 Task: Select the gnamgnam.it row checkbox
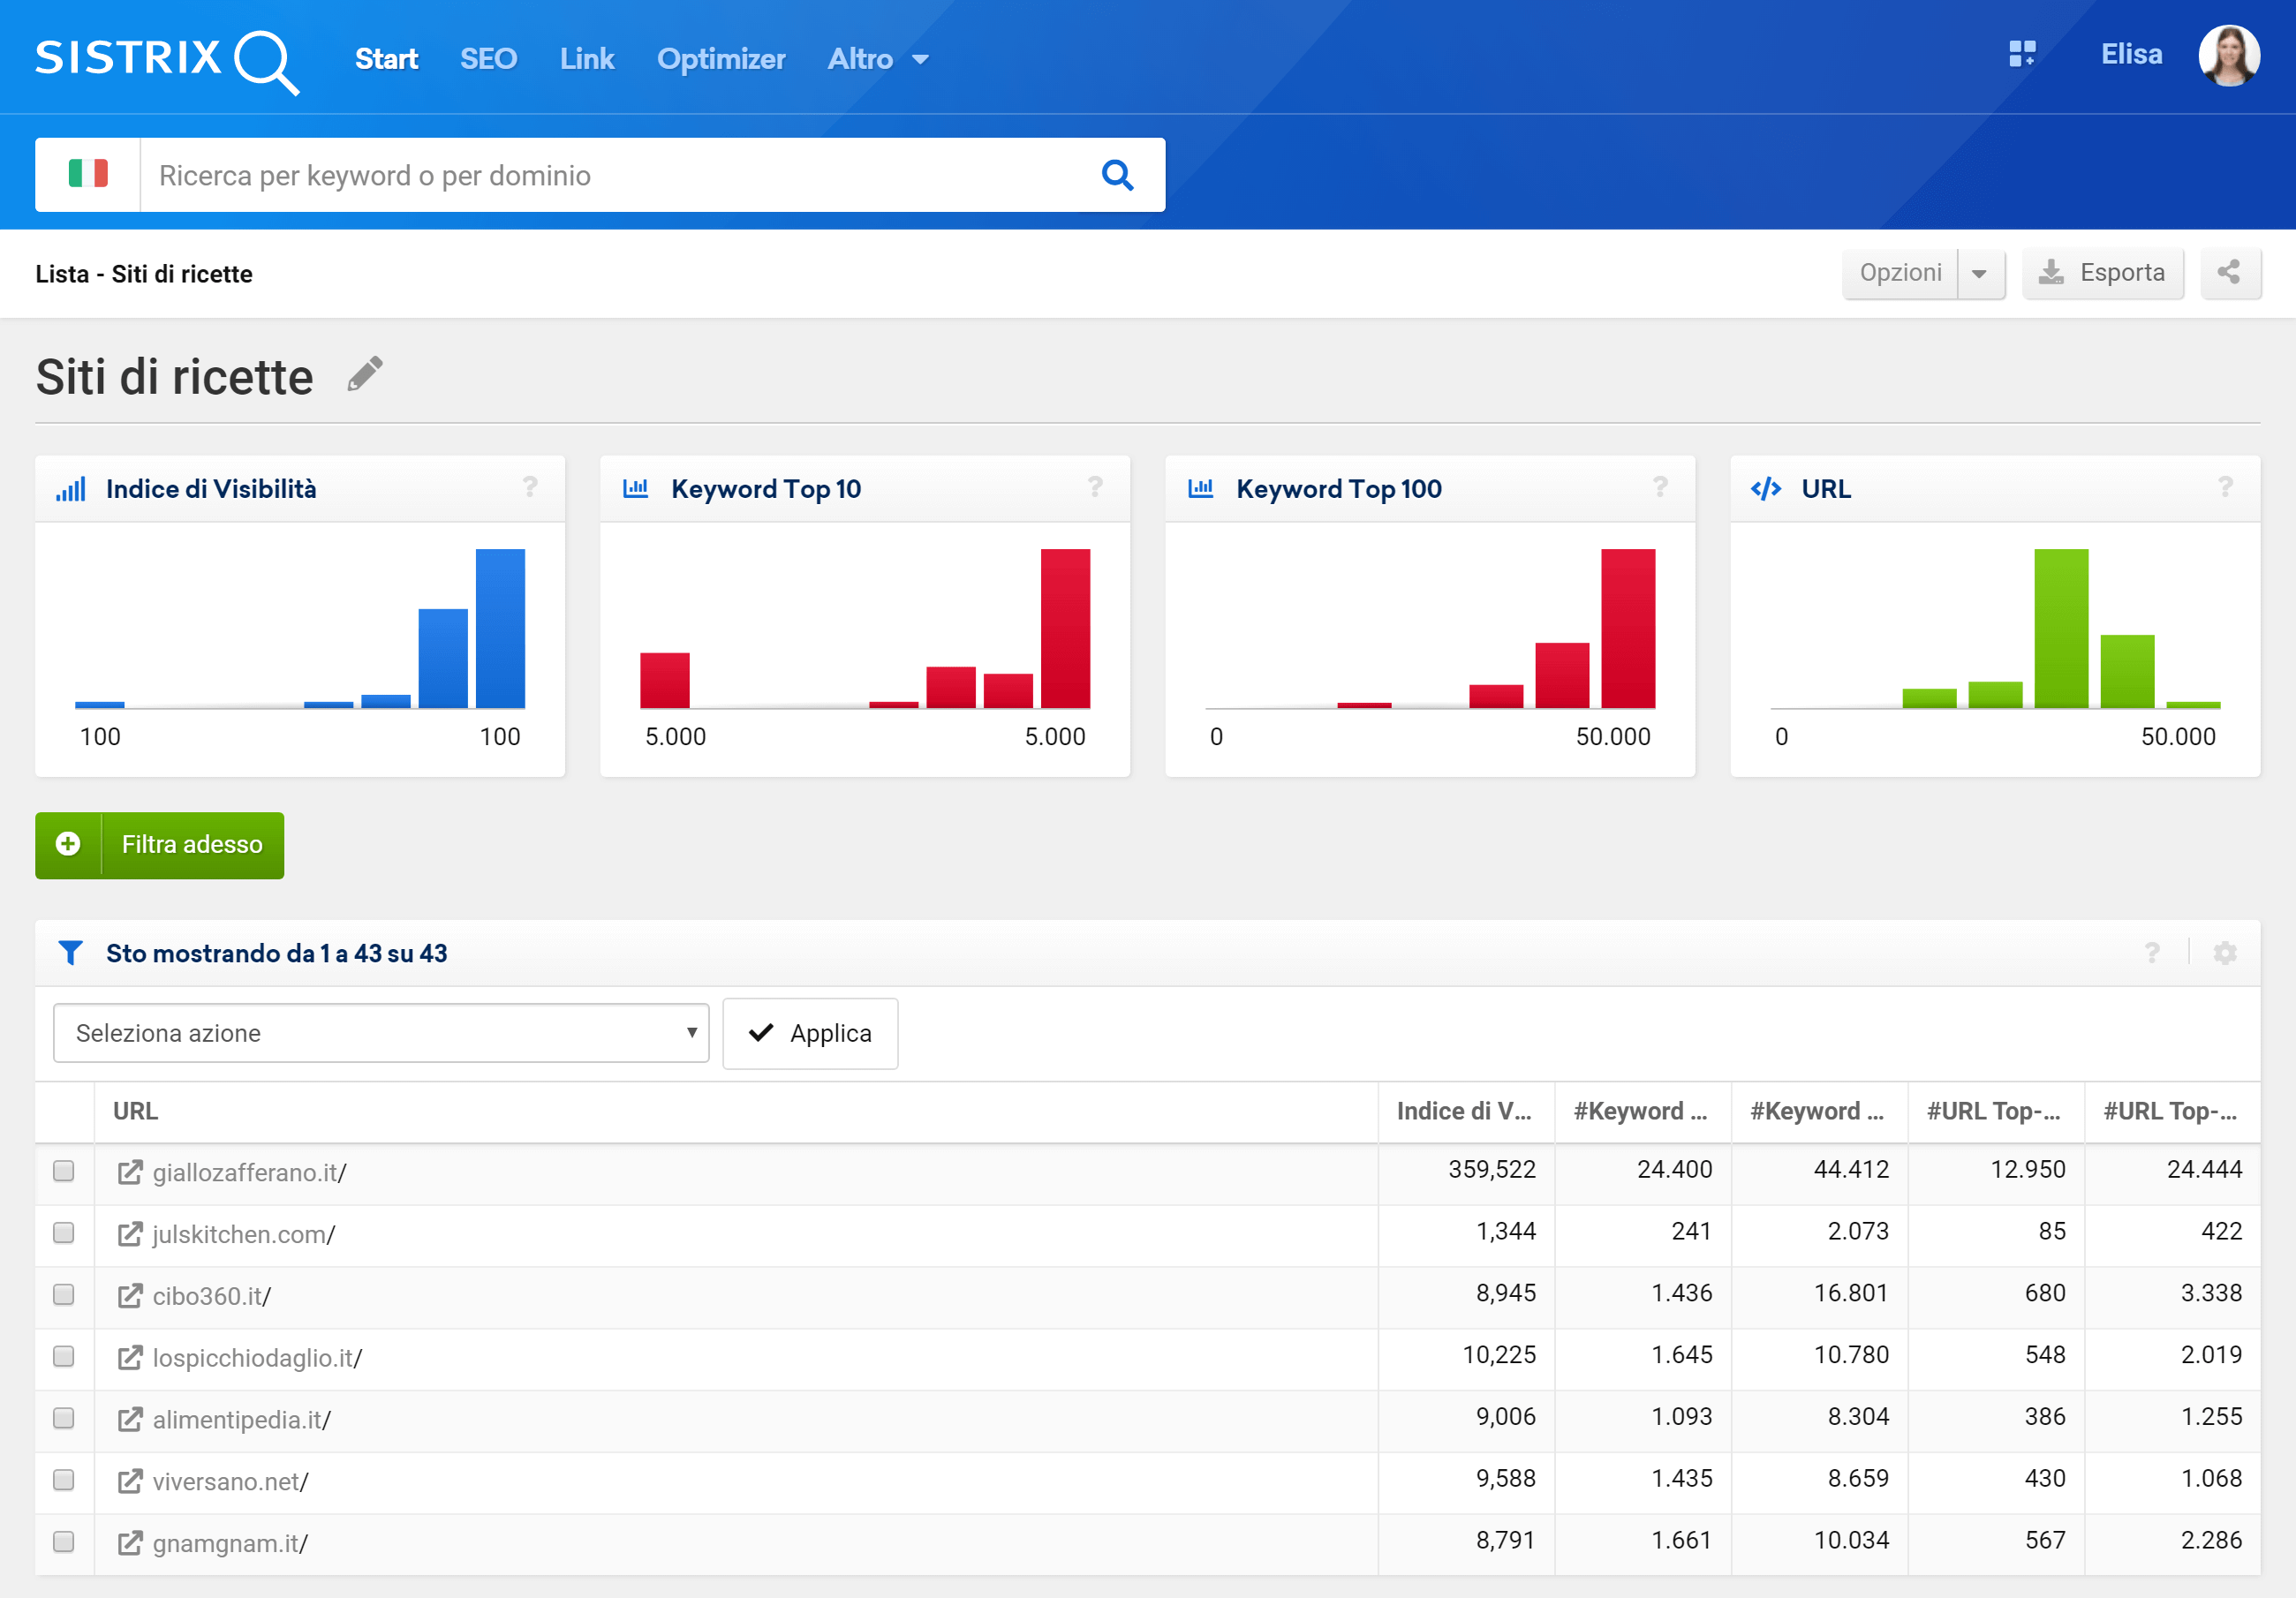click(64, 1542)
